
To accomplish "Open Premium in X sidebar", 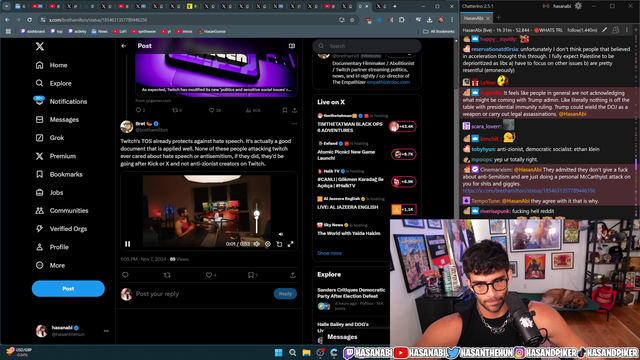I will click(56, 156).
